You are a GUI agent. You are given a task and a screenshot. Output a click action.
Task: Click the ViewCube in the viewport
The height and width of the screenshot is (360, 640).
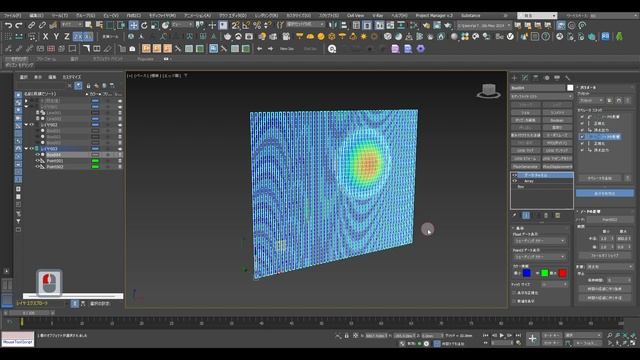489,91
